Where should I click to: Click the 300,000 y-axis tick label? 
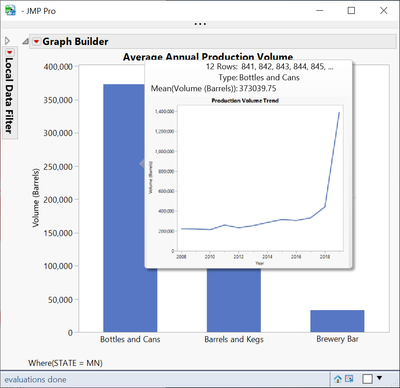58,133
